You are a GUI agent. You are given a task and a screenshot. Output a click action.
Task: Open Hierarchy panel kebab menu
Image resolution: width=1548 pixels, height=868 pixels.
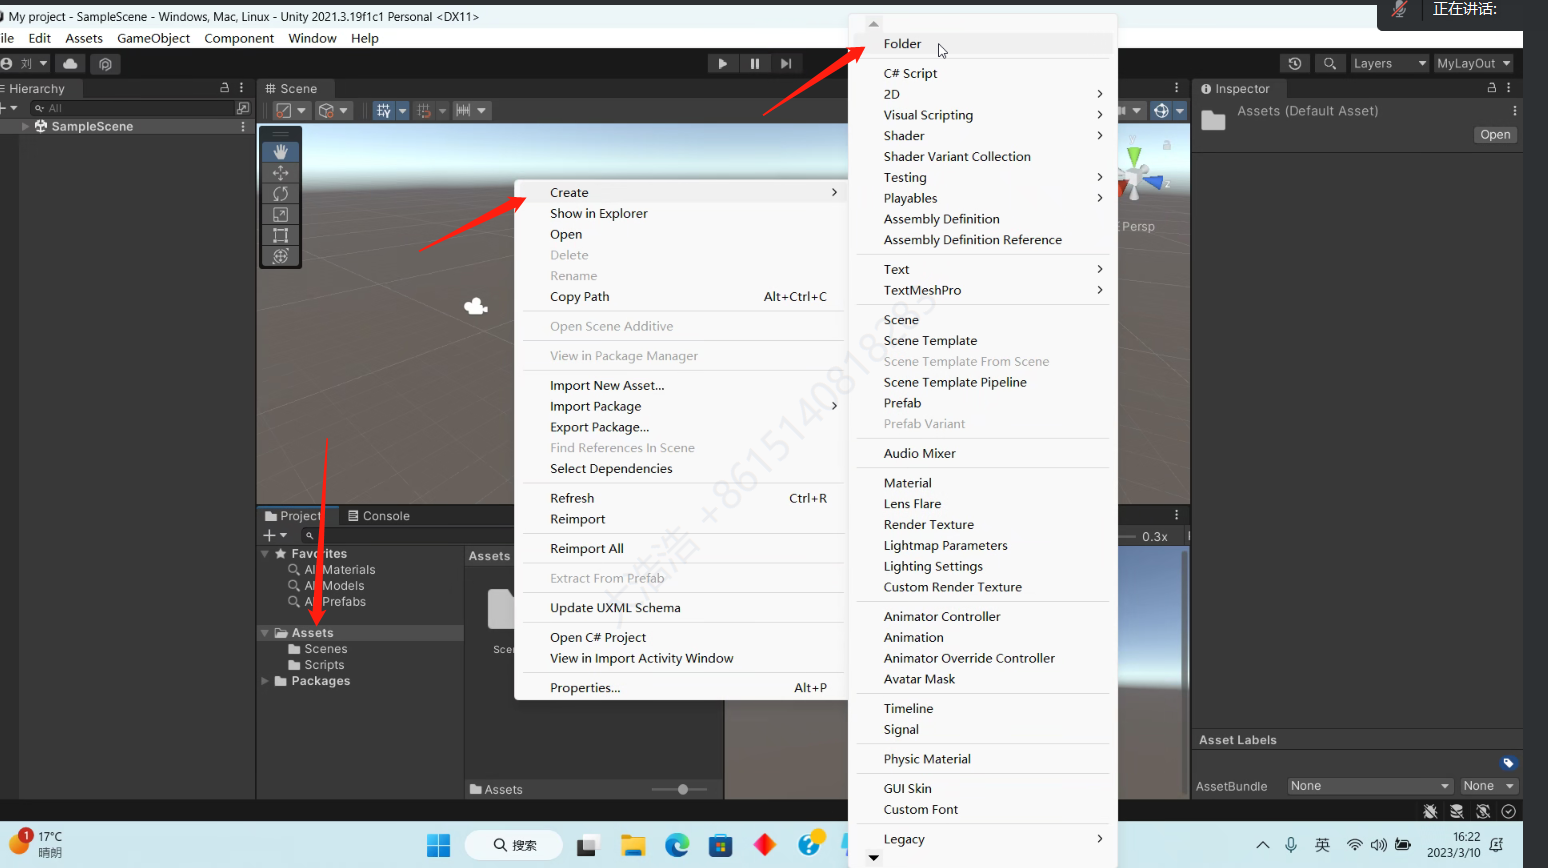point(242,88)
